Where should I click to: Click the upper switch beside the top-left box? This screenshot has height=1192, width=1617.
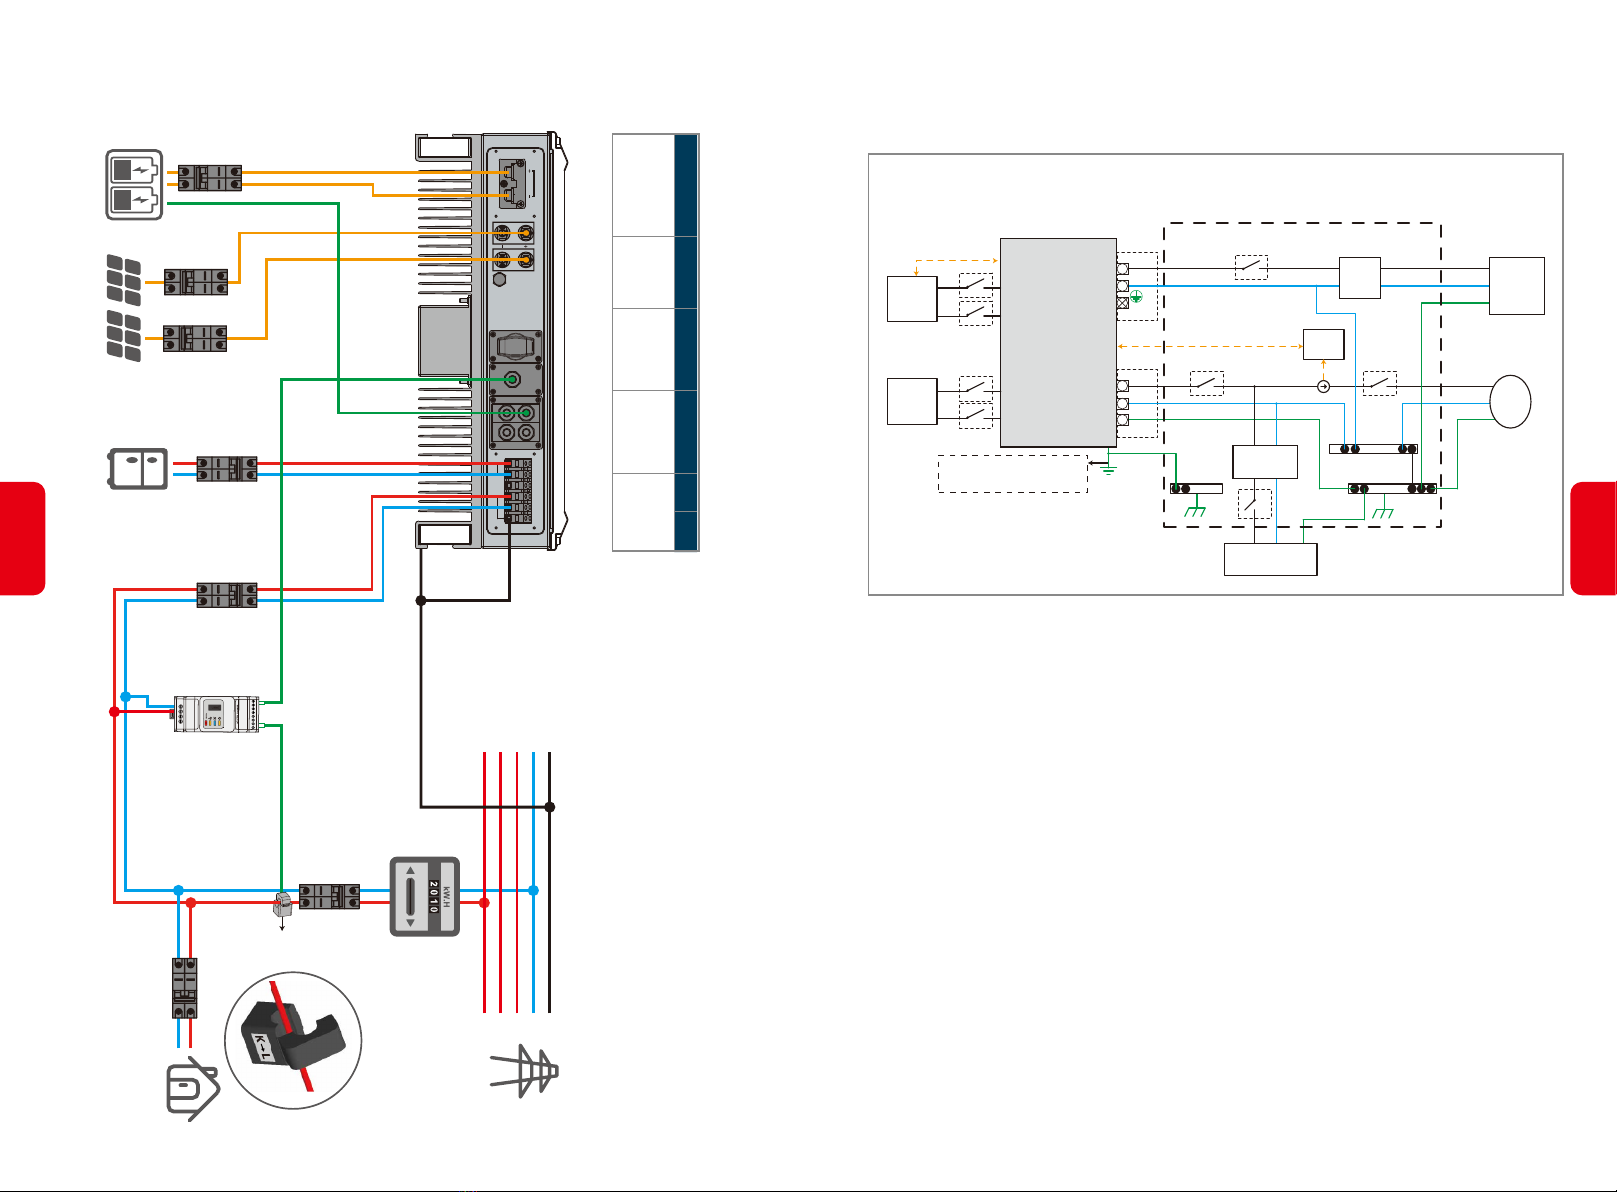point(975,286)
